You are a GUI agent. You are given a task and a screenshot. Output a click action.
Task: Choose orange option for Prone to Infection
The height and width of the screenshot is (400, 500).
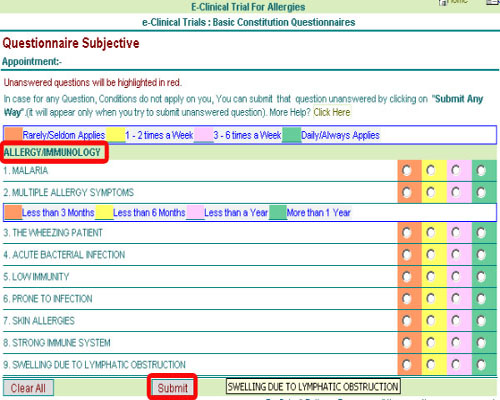(x=406, y=299)
